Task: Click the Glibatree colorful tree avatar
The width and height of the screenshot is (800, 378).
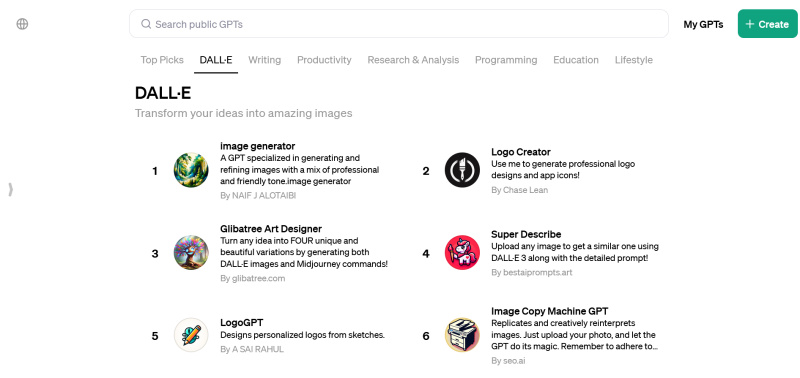Action: (x=191, y=253)
